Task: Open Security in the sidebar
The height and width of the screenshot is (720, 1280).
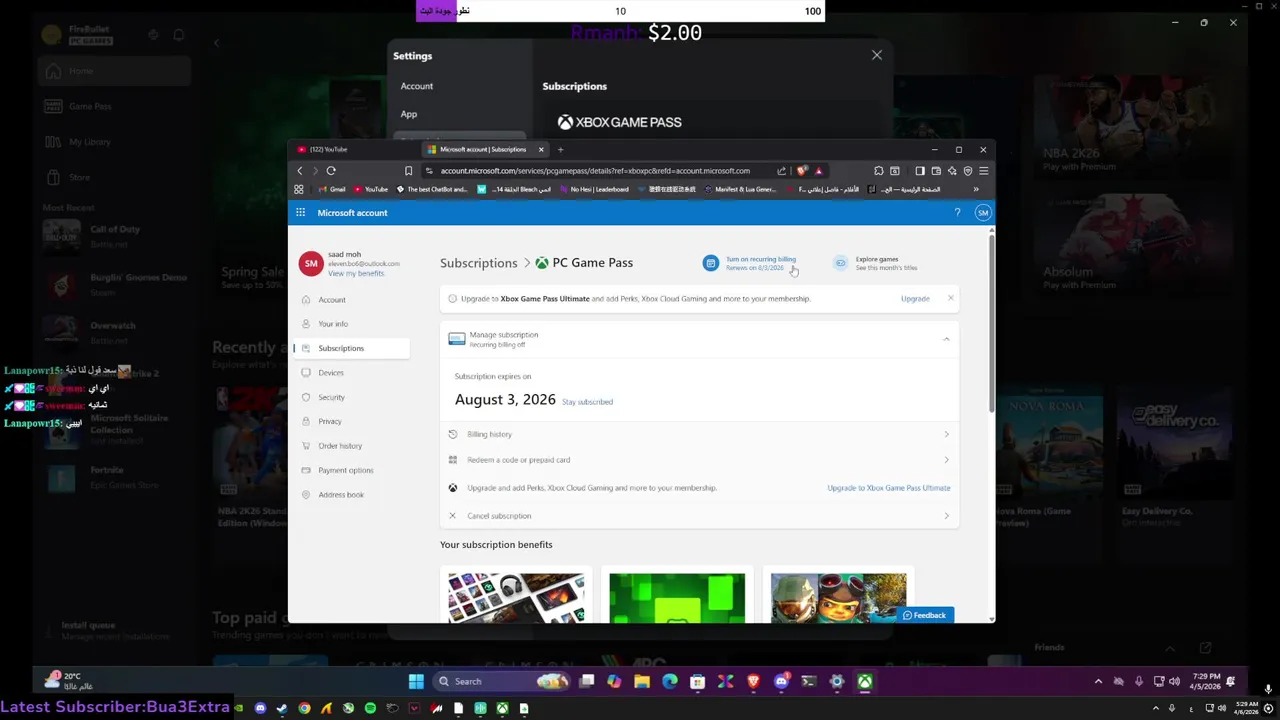Action: click(331, 397)
